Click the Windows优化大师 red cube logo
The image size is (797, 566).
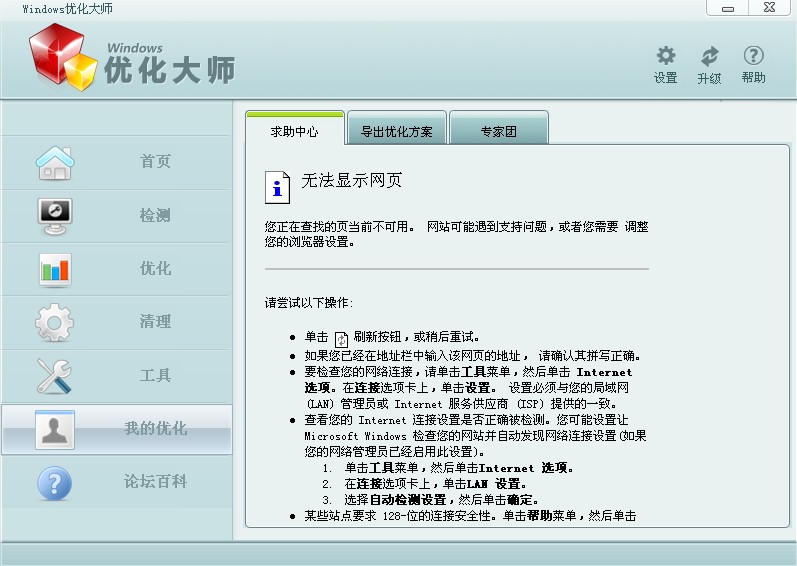click(63, 57)
